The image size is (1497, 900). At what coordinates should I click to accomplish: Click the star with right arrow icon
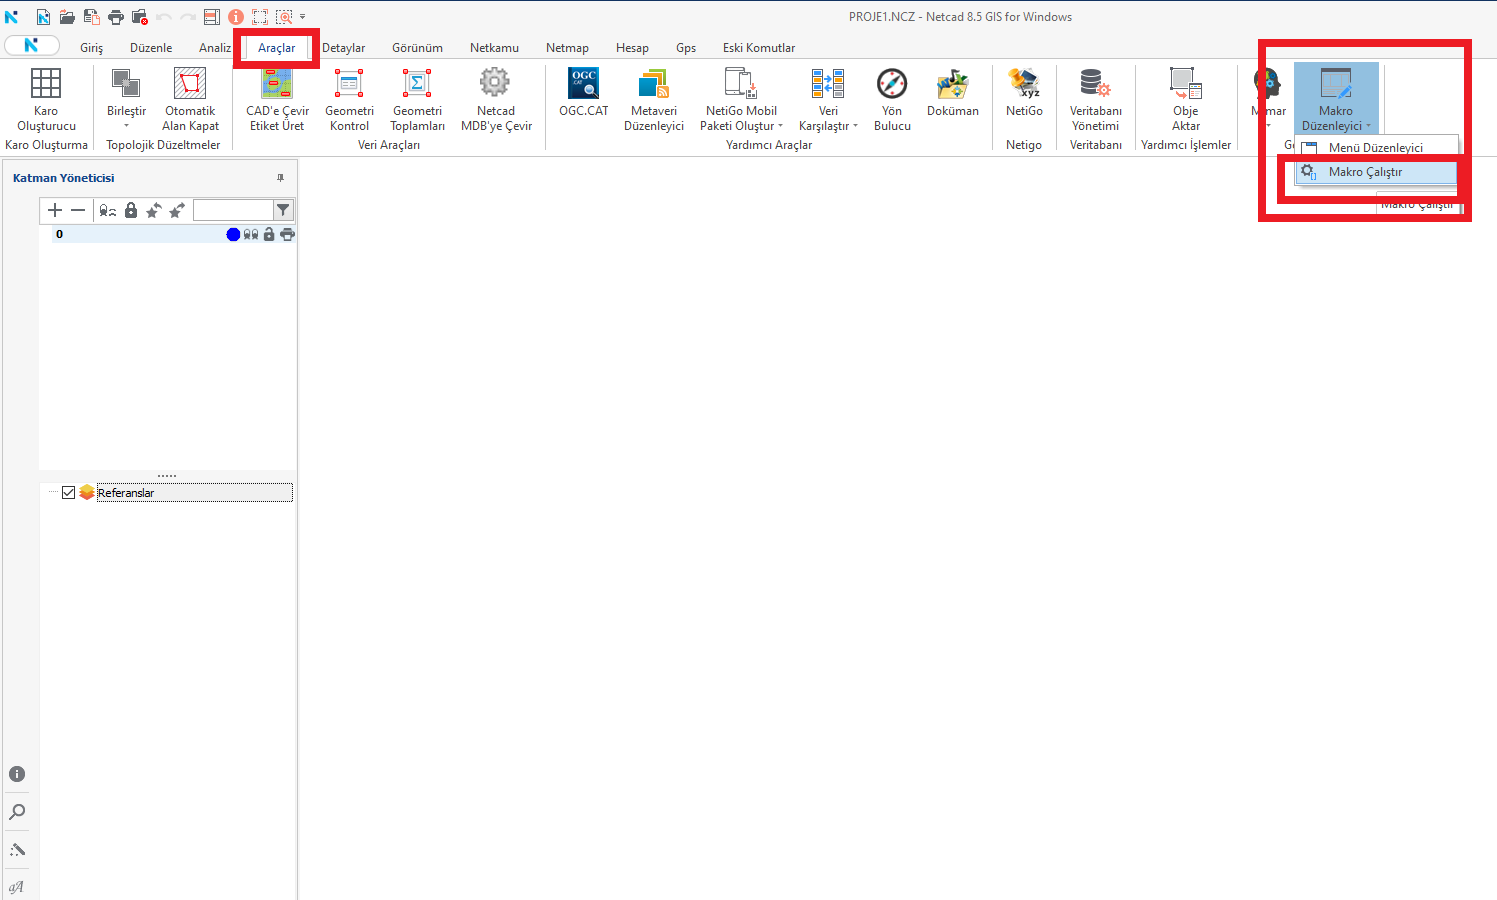177,210
